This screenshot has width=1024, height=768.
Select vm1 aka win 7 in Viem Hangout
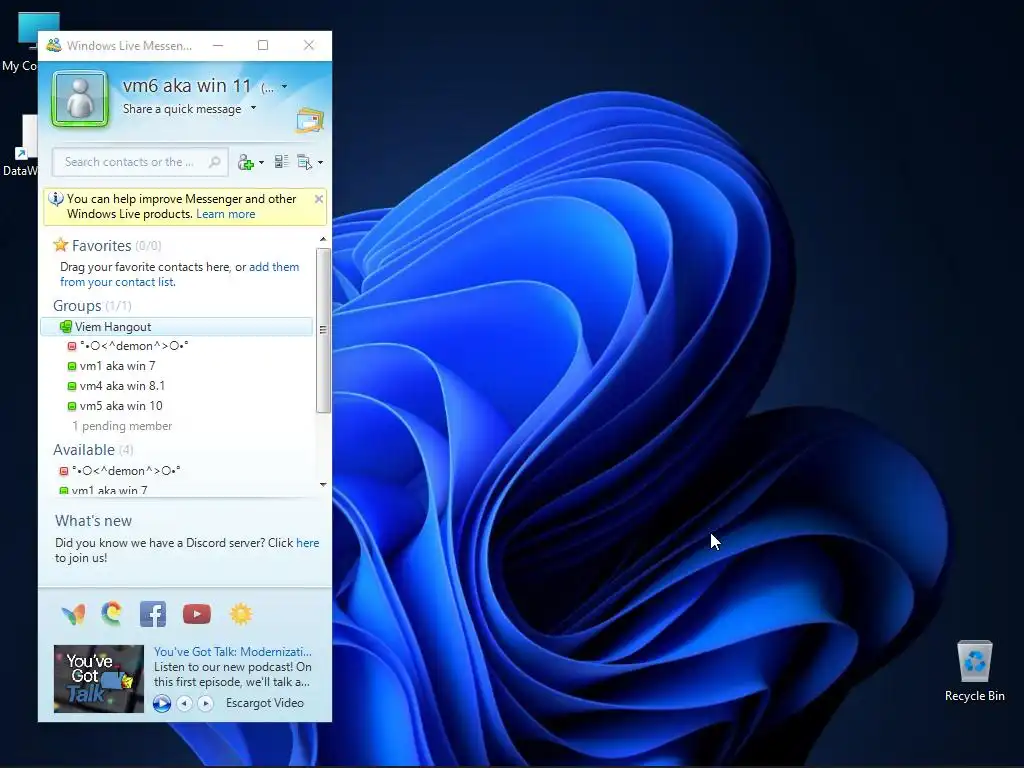[118, 366]
